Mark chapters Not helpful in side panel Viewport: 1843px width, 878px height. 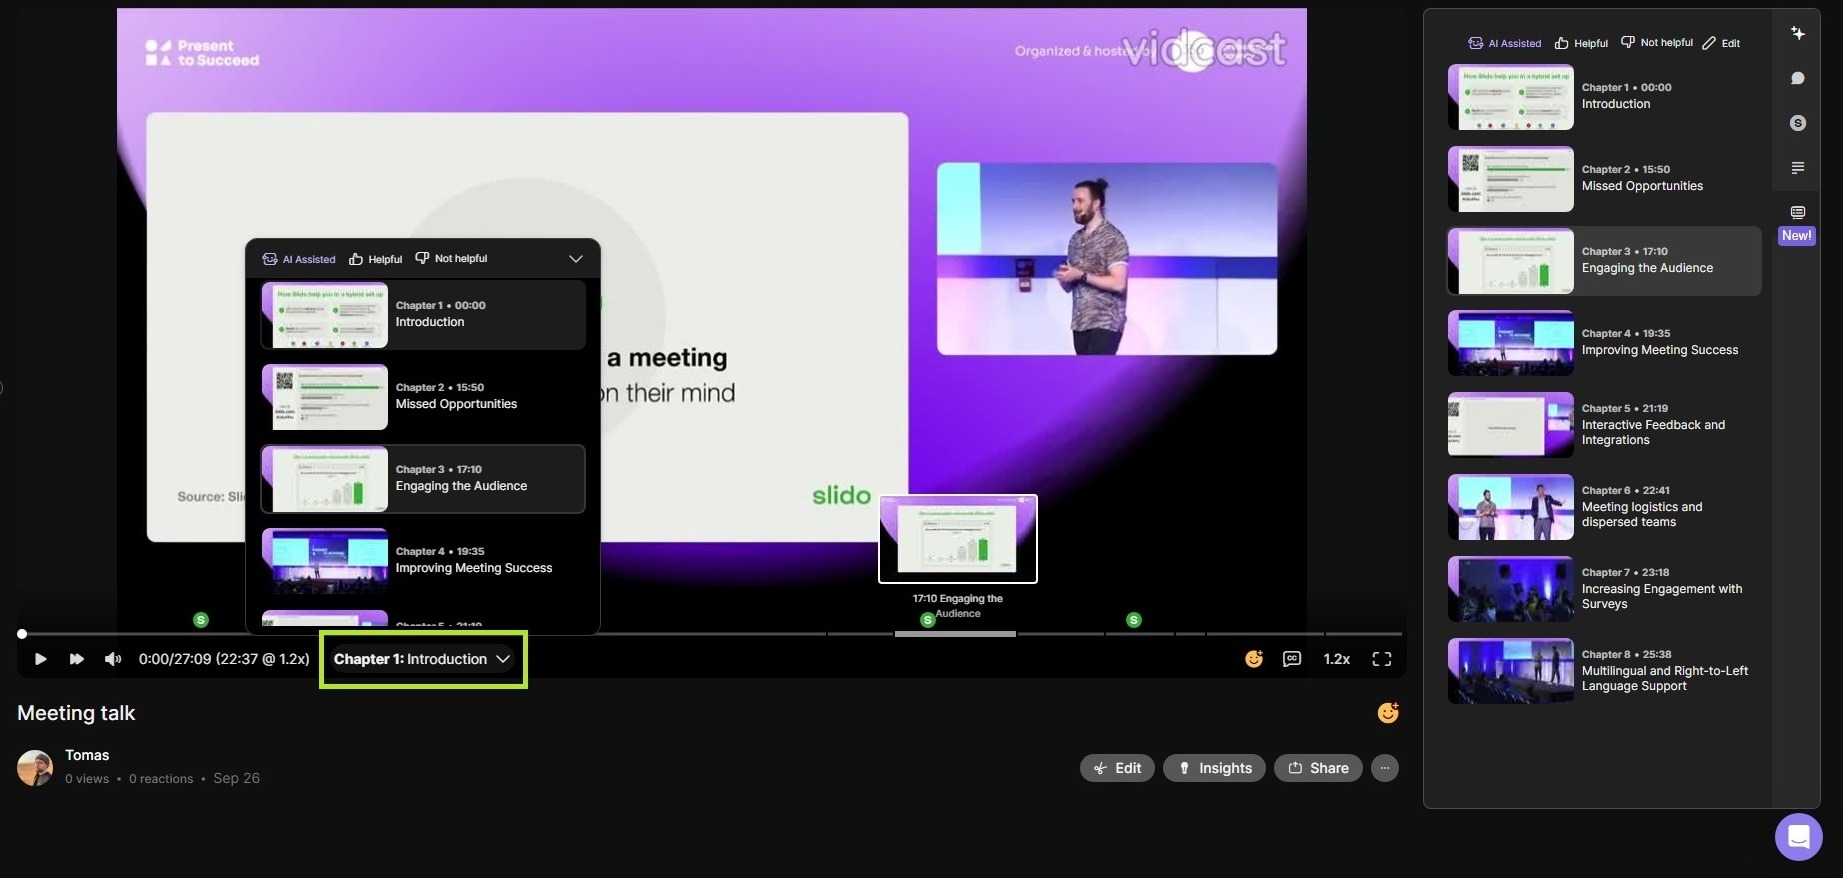click(x=1657, y=42)
